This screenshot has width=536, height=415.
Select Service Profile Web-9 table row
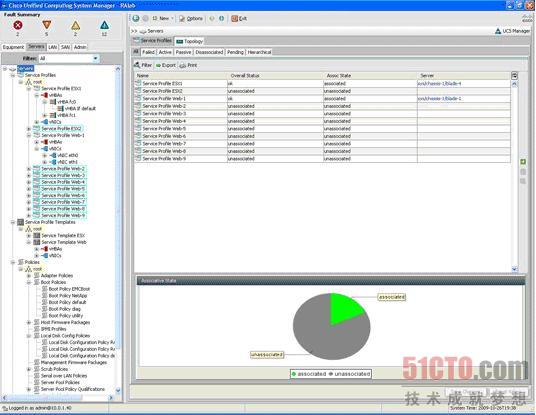(x=322, y=159)
